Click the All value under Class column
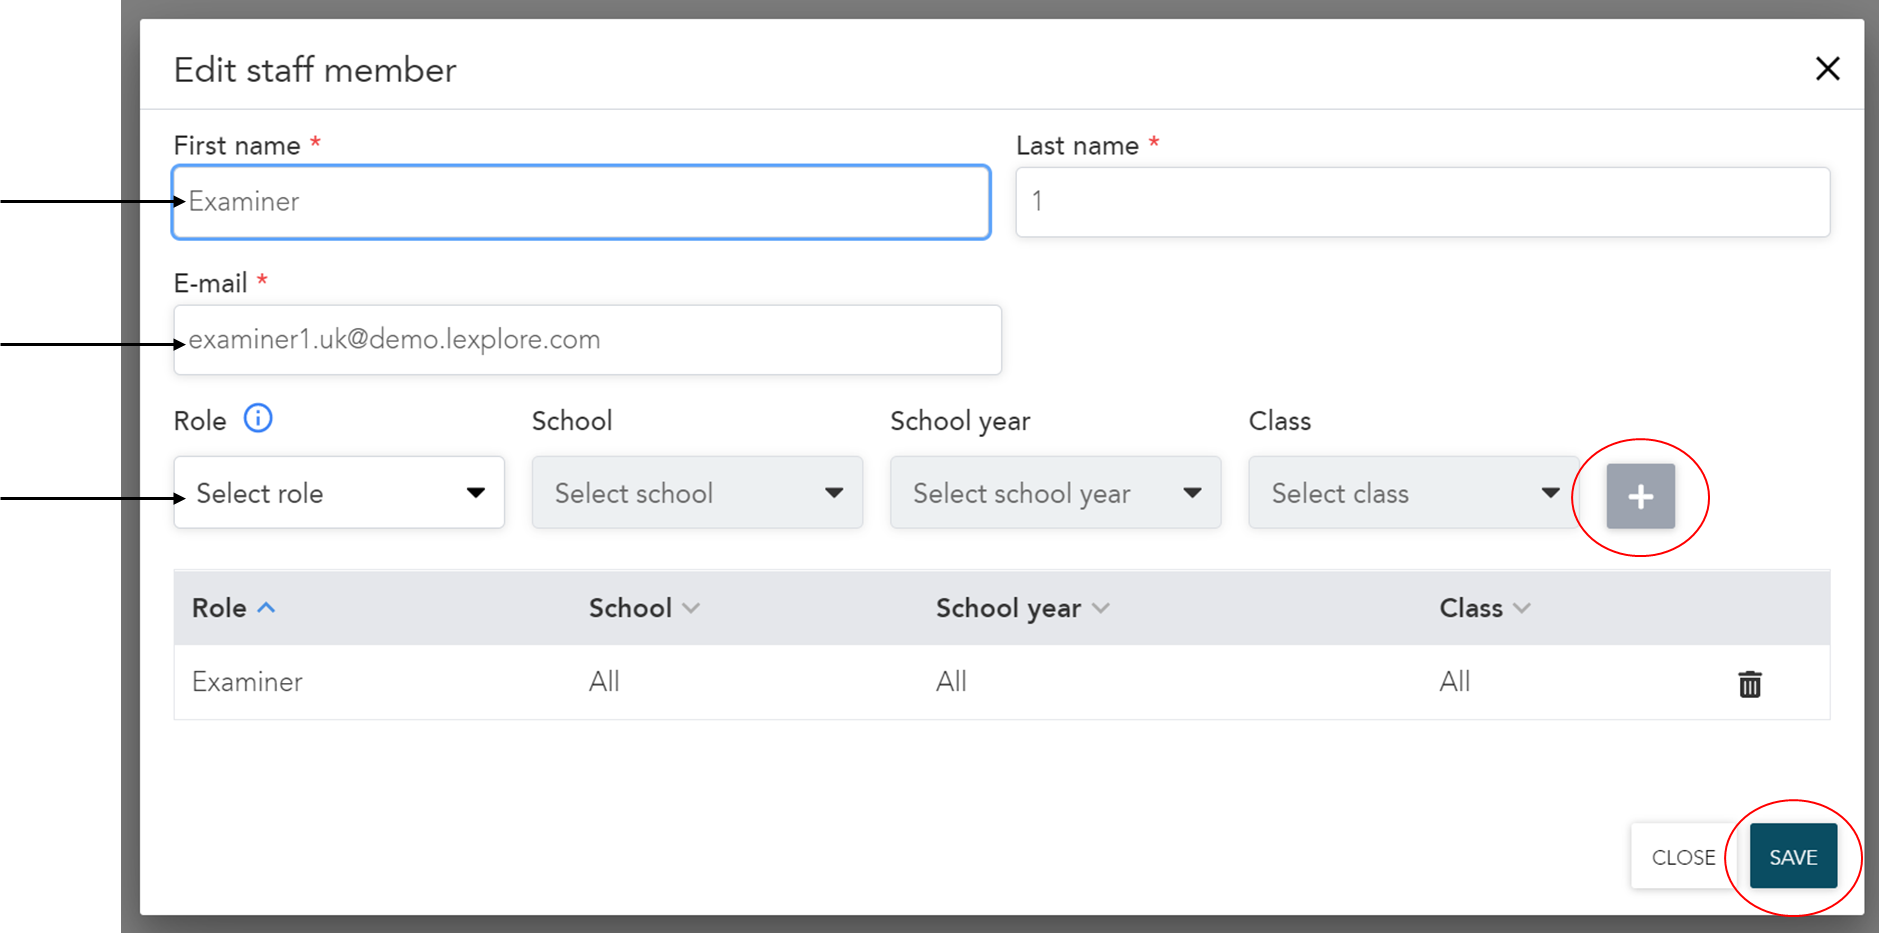 pyautogui.click(x=1454, y=682)
